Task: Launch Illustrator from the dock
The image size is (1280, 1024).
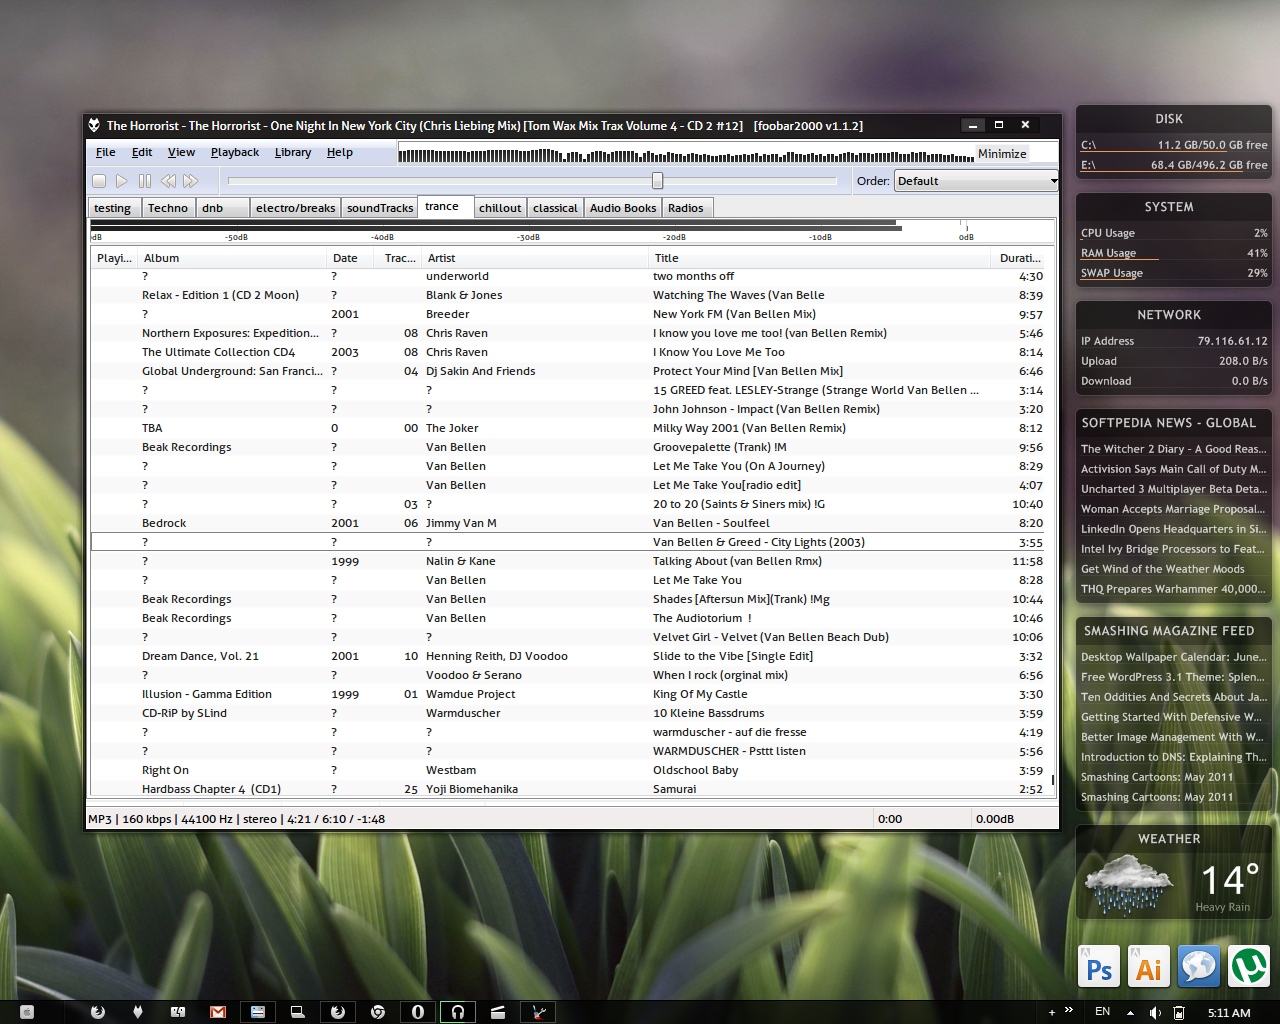Action: tap(1148, 966)
